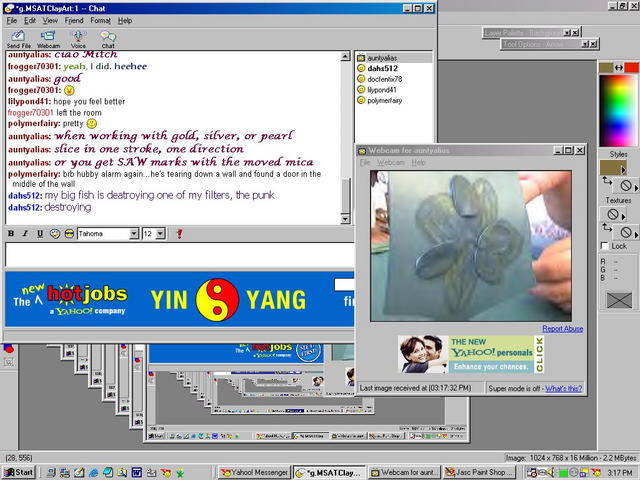The height and width of the screenshot is (480, 640).
Task: Open the background style null flyout
Action: point(627,186)
